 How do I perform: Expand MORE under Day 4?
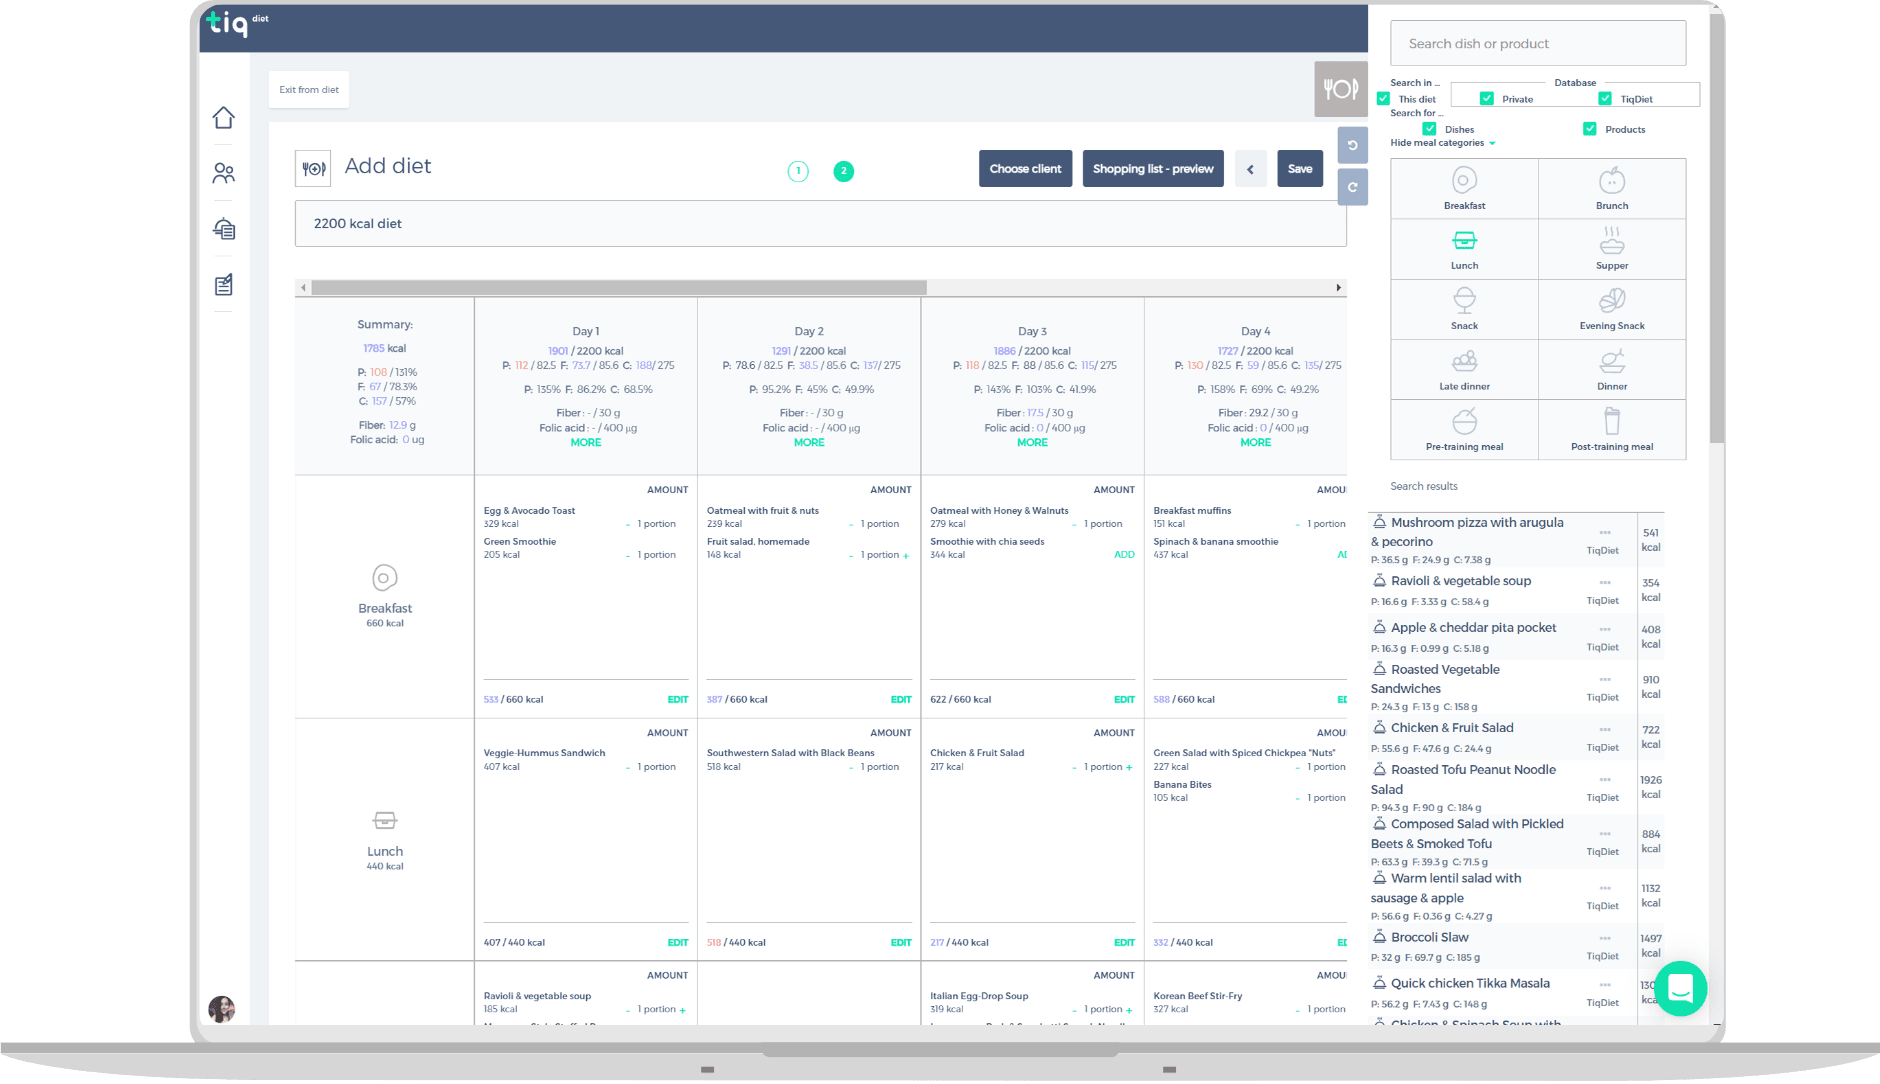(1256, 443)
